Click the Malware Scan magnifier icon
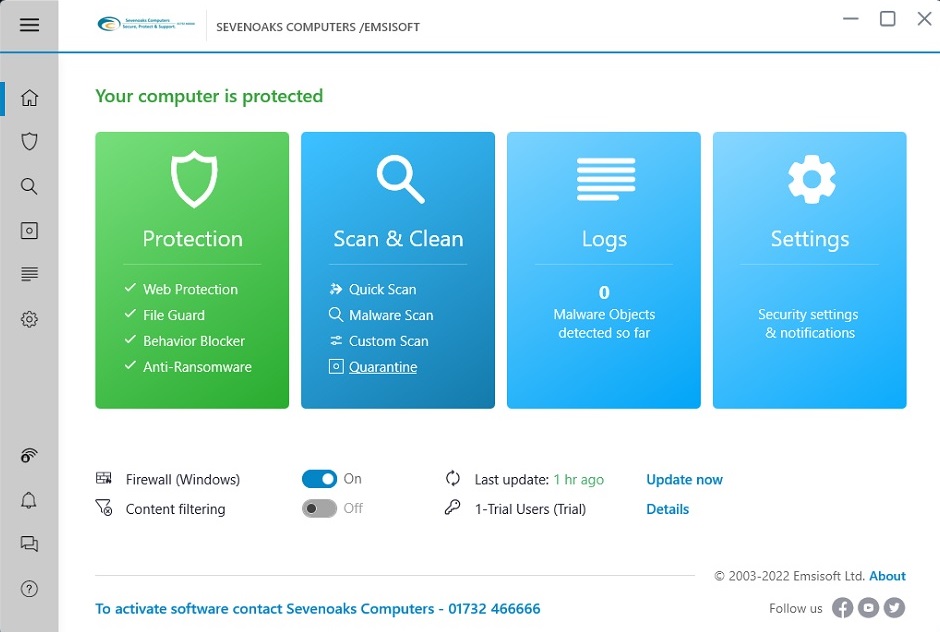The height and width of the screenshot is (632, 940). coord(336,315)
